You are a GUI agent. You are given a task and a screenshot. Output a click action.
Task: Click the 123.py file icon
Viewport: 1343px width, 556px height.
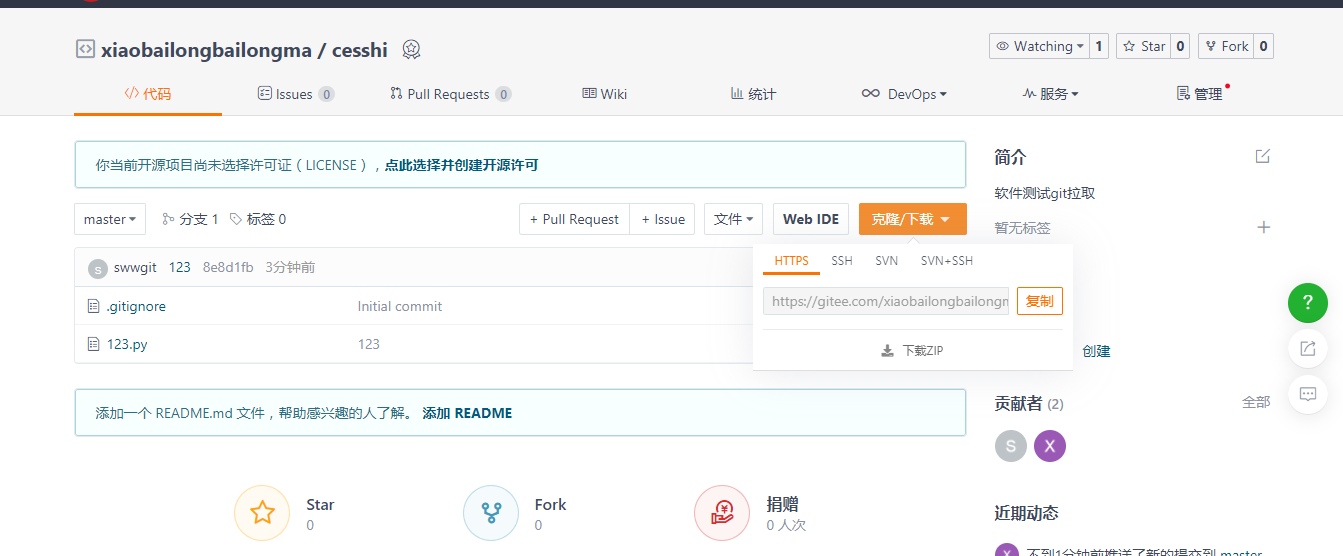94,344
